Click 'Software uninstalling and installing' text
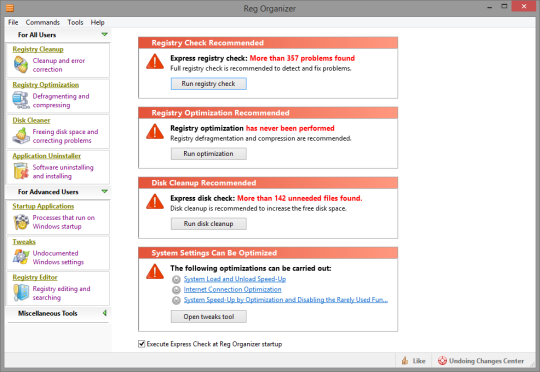The image size is (540, 372). [63, 172]
